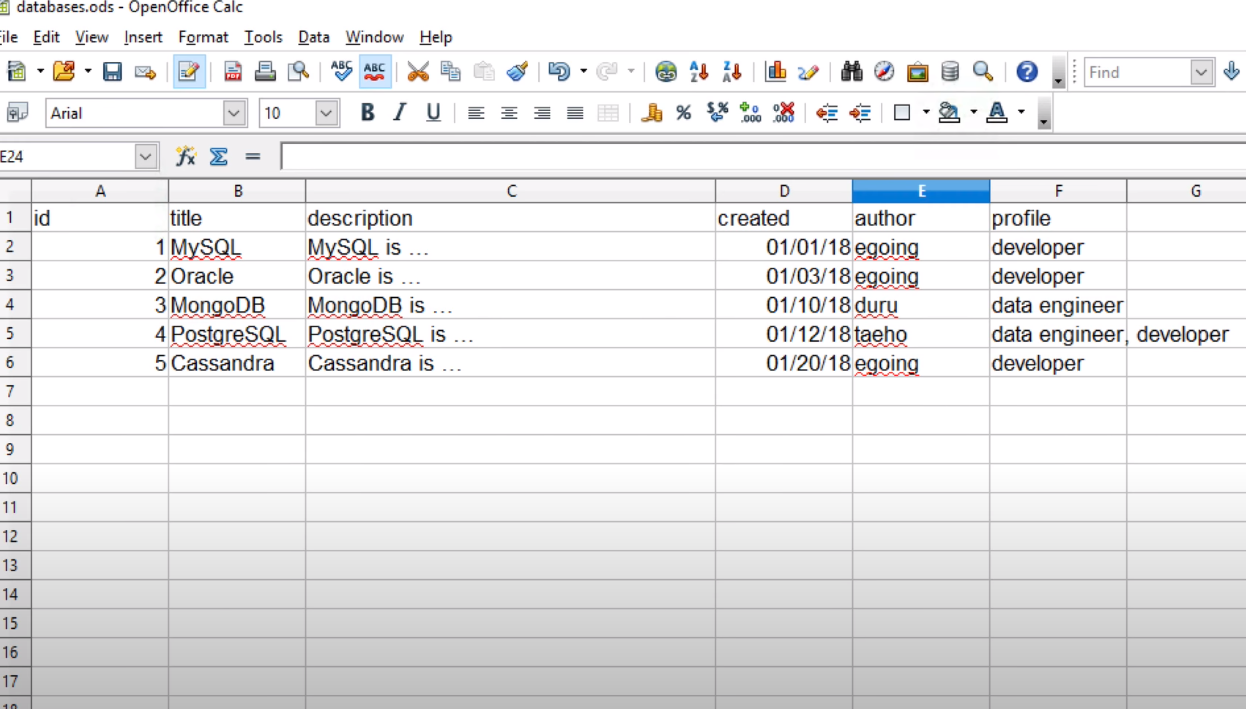Screen dimensions: 1246x709
Task: Insert a Chart using chart icon
Action: pos(775,71)
